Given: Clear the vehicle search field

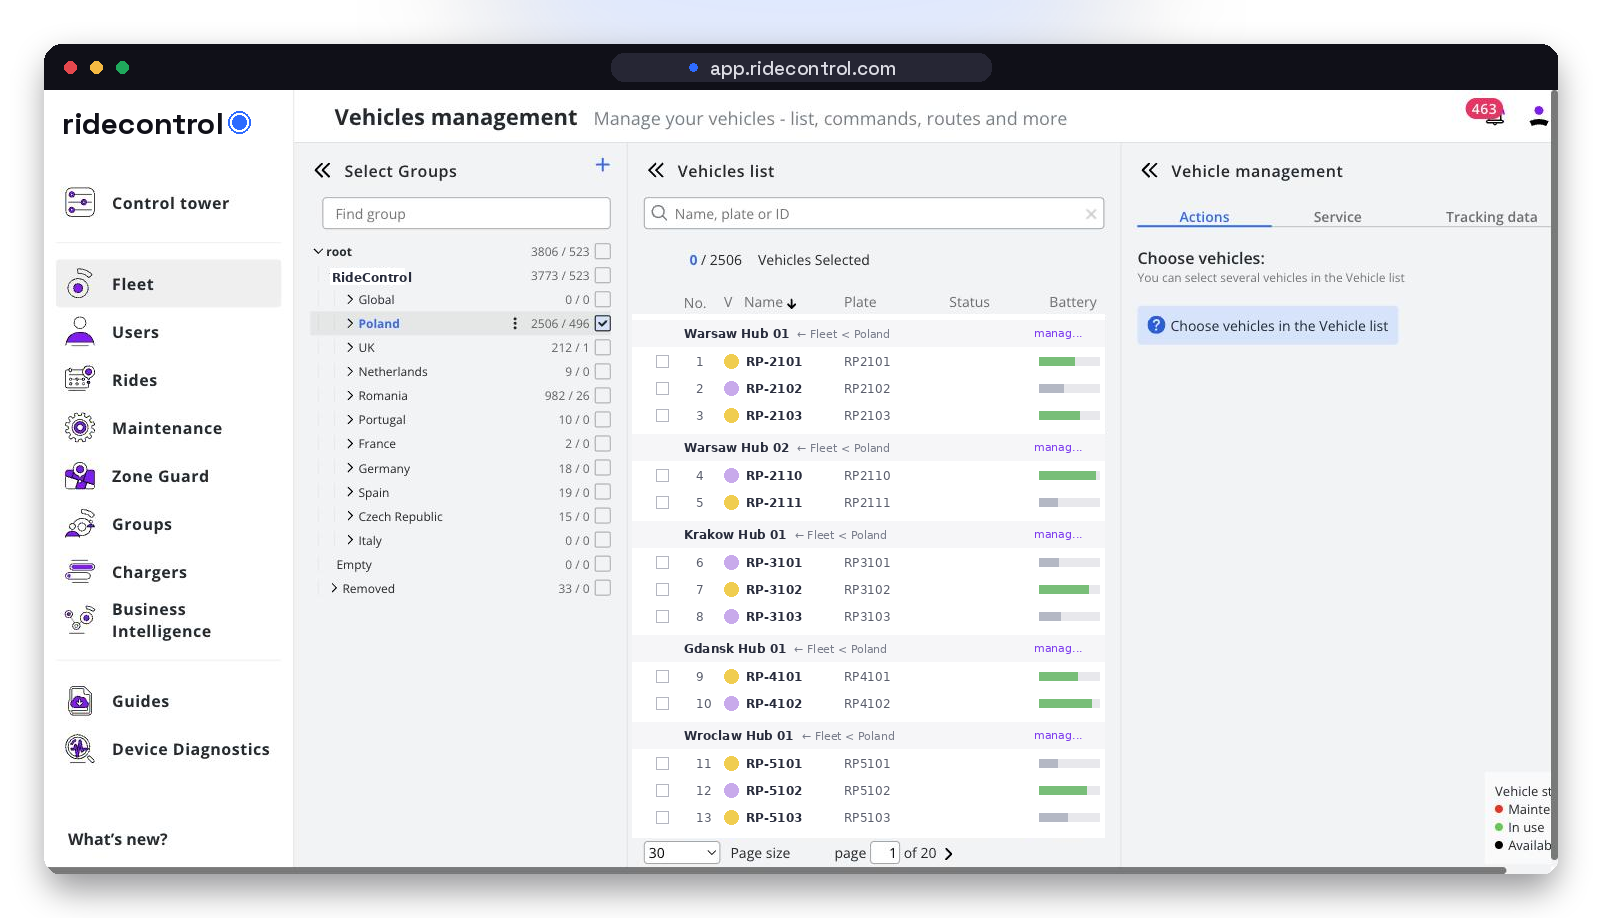Looking at the screenshot, I should tap(1091, 214).
